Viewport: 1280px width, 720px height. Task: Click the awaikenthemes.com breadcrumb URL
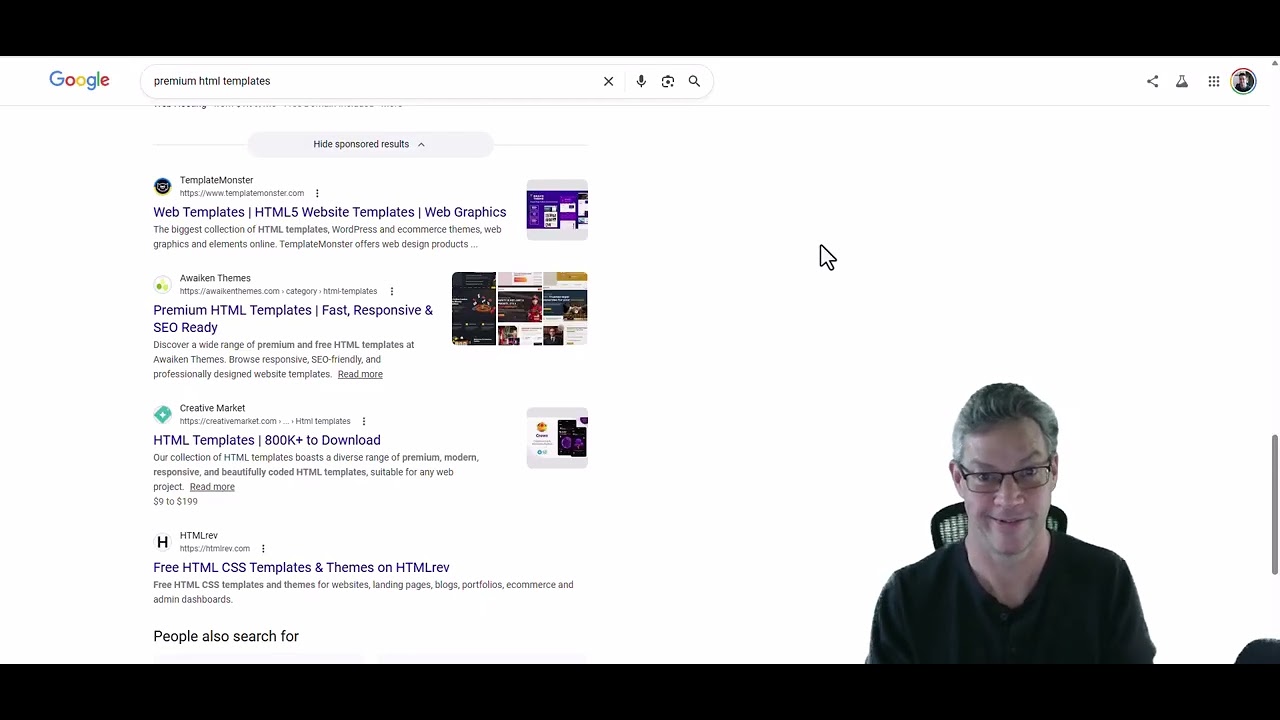click(278, 291)
